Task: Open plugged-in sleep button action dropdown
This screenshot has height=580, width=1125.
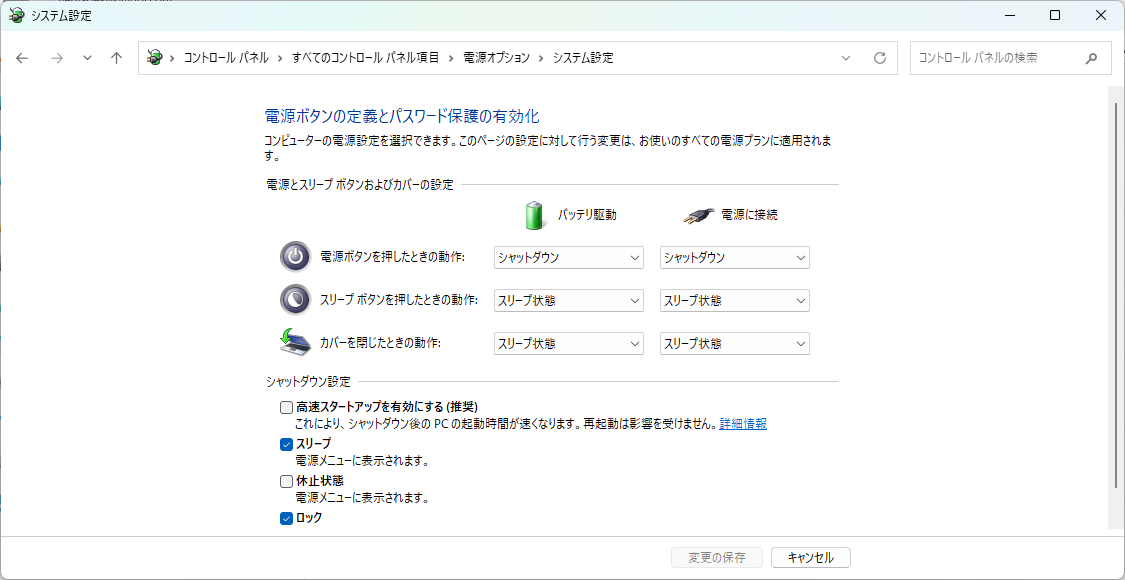Action: (735, 301)
